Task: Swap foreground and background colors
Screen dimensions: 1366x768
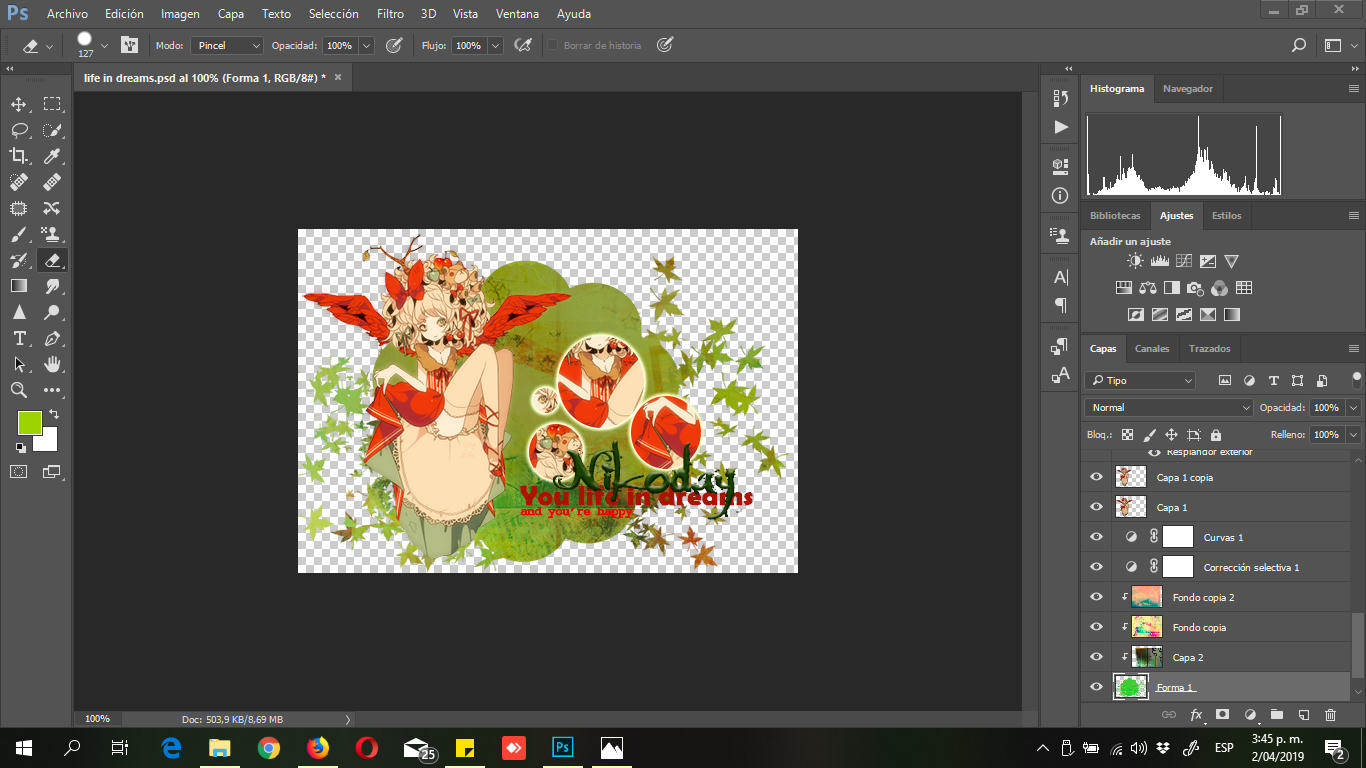Action: tap(54, 413)
